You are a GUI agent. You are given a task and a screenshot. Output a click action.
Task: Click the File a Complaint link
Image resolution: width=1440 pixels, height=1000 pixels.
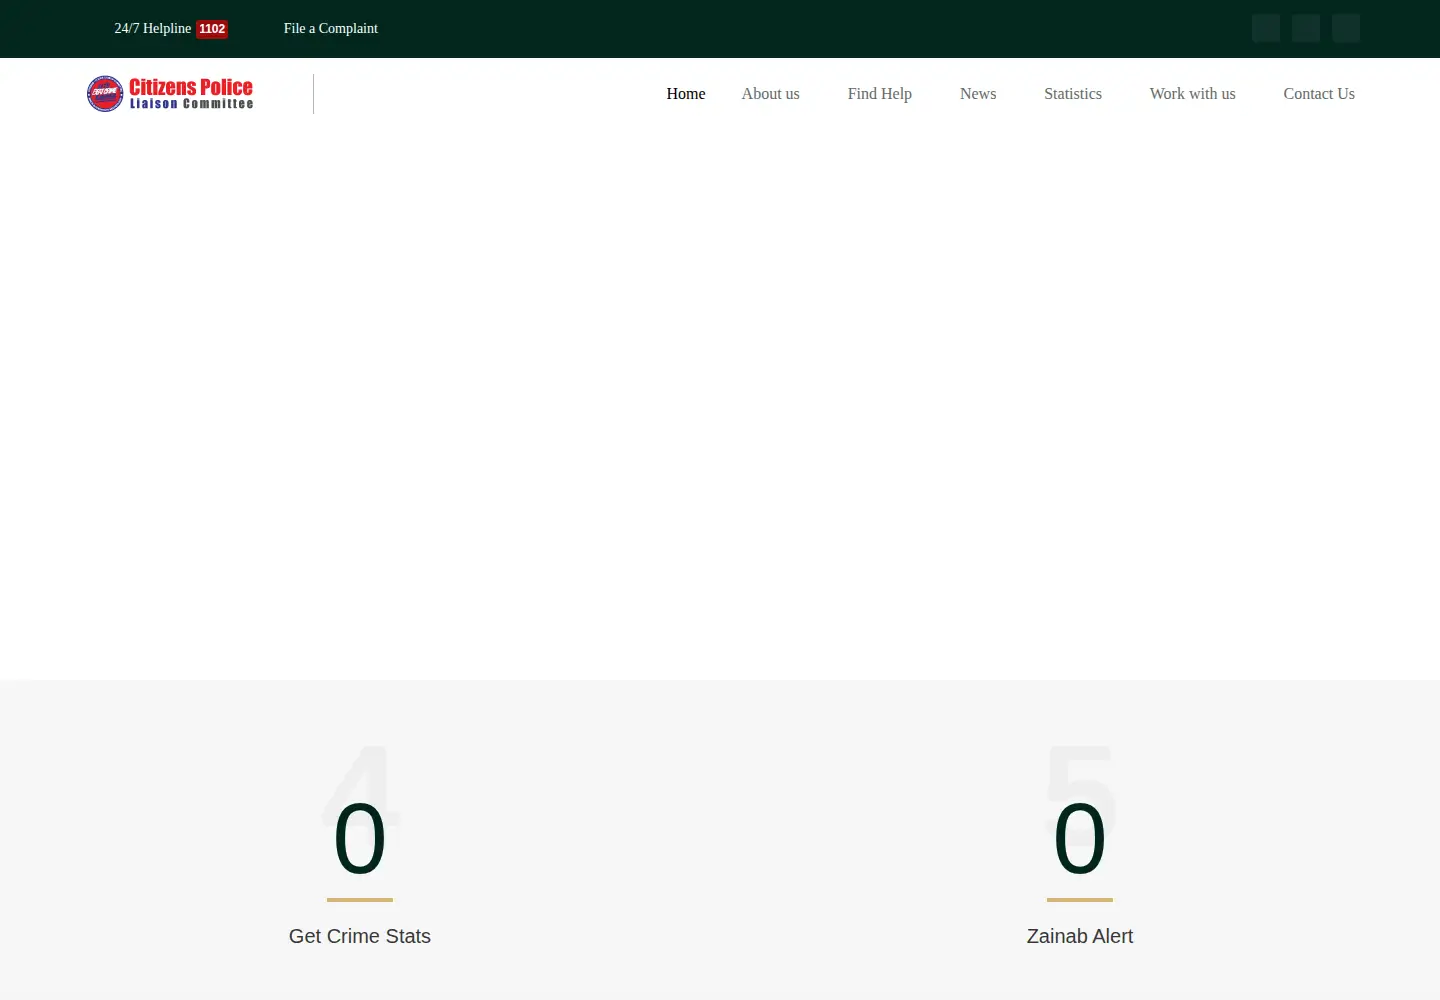pos(331,29)
